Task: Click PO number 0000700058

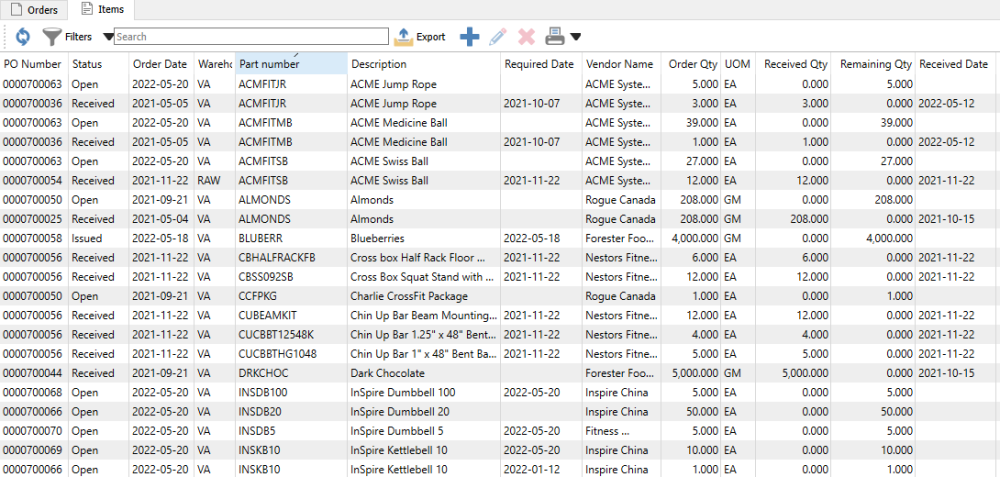Action: pyautogui.click(x=33, y=238)
